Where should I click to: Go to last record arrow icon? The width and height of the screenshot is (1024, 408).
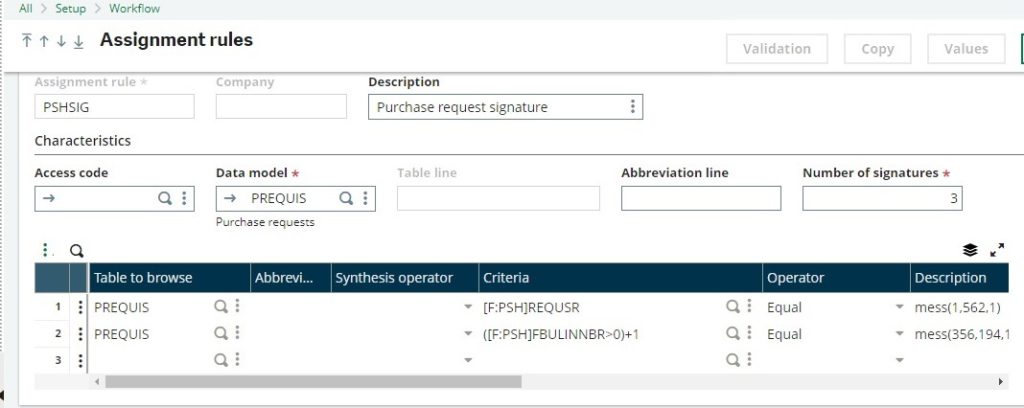[x=78, y=41]
